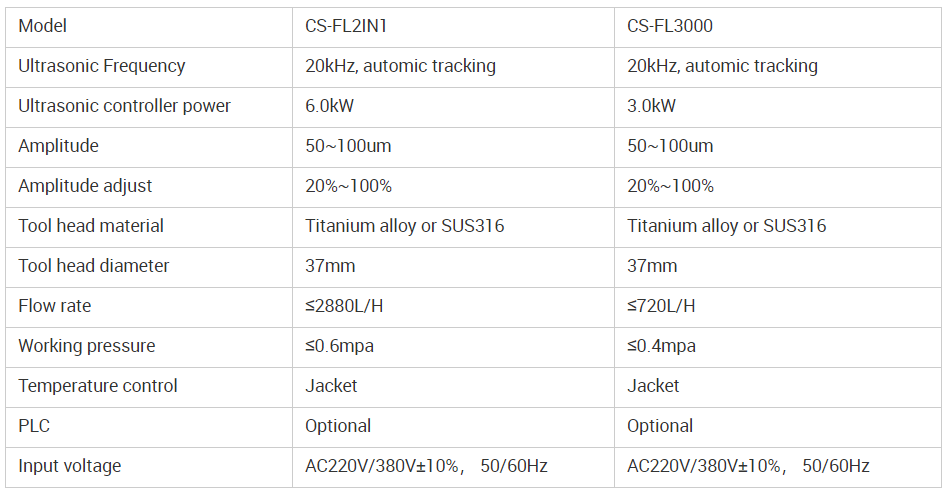Click the Tool head diameter label
This screenshot has height=492, width=946.
(94, 266)
